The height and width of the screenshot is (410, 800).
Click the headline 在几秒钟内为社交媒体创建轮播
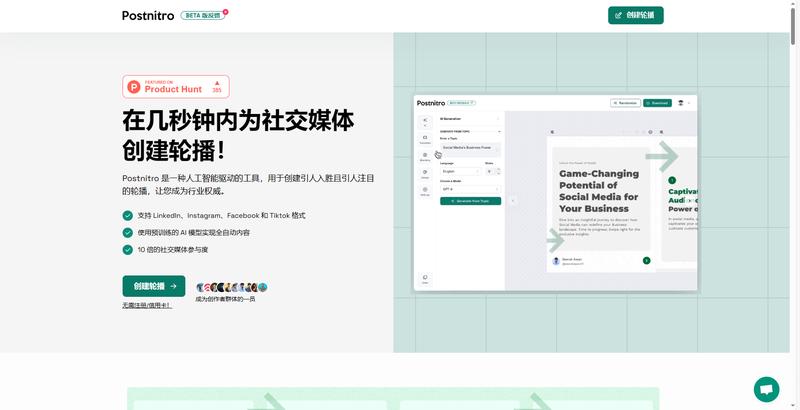pos(238,136)
